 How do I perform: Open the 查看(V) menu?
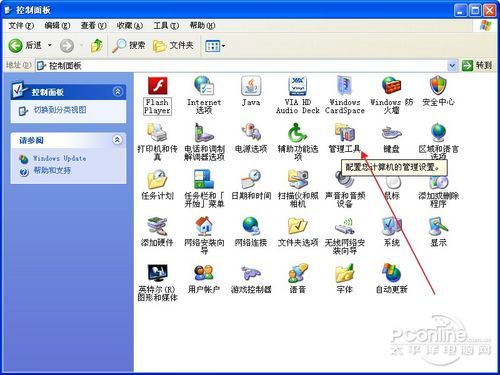point(94,25)
